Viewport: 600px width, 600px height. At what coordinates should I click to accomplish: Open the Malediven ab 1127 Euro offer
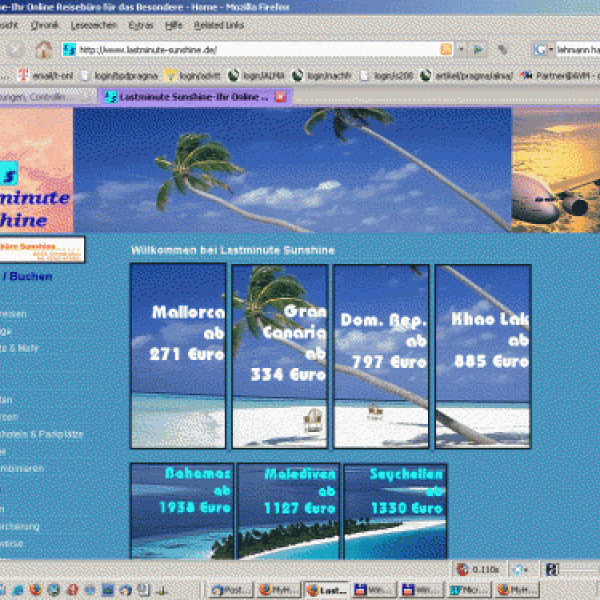288,511
